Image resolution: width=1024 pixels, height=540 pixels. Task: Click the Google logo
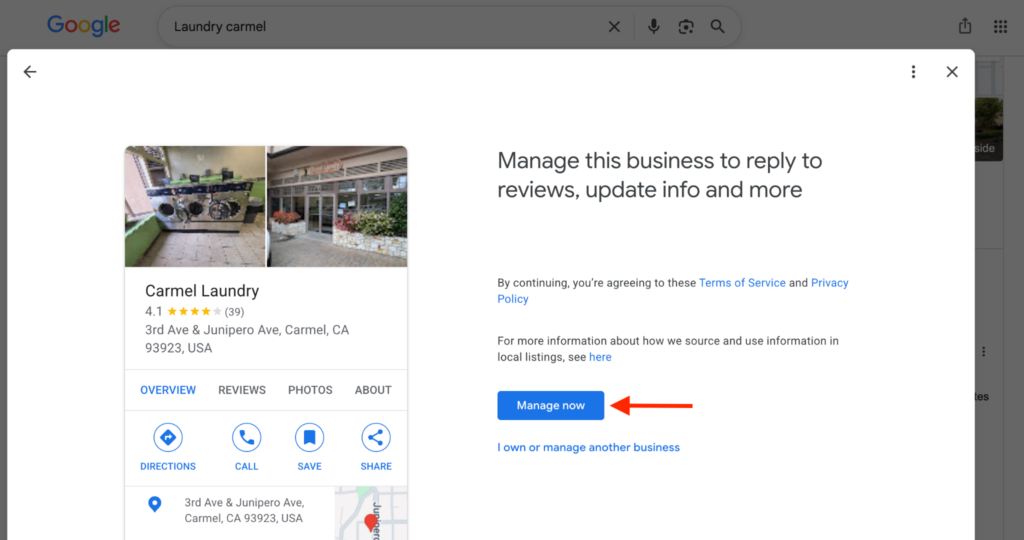[x=84, y=26]
